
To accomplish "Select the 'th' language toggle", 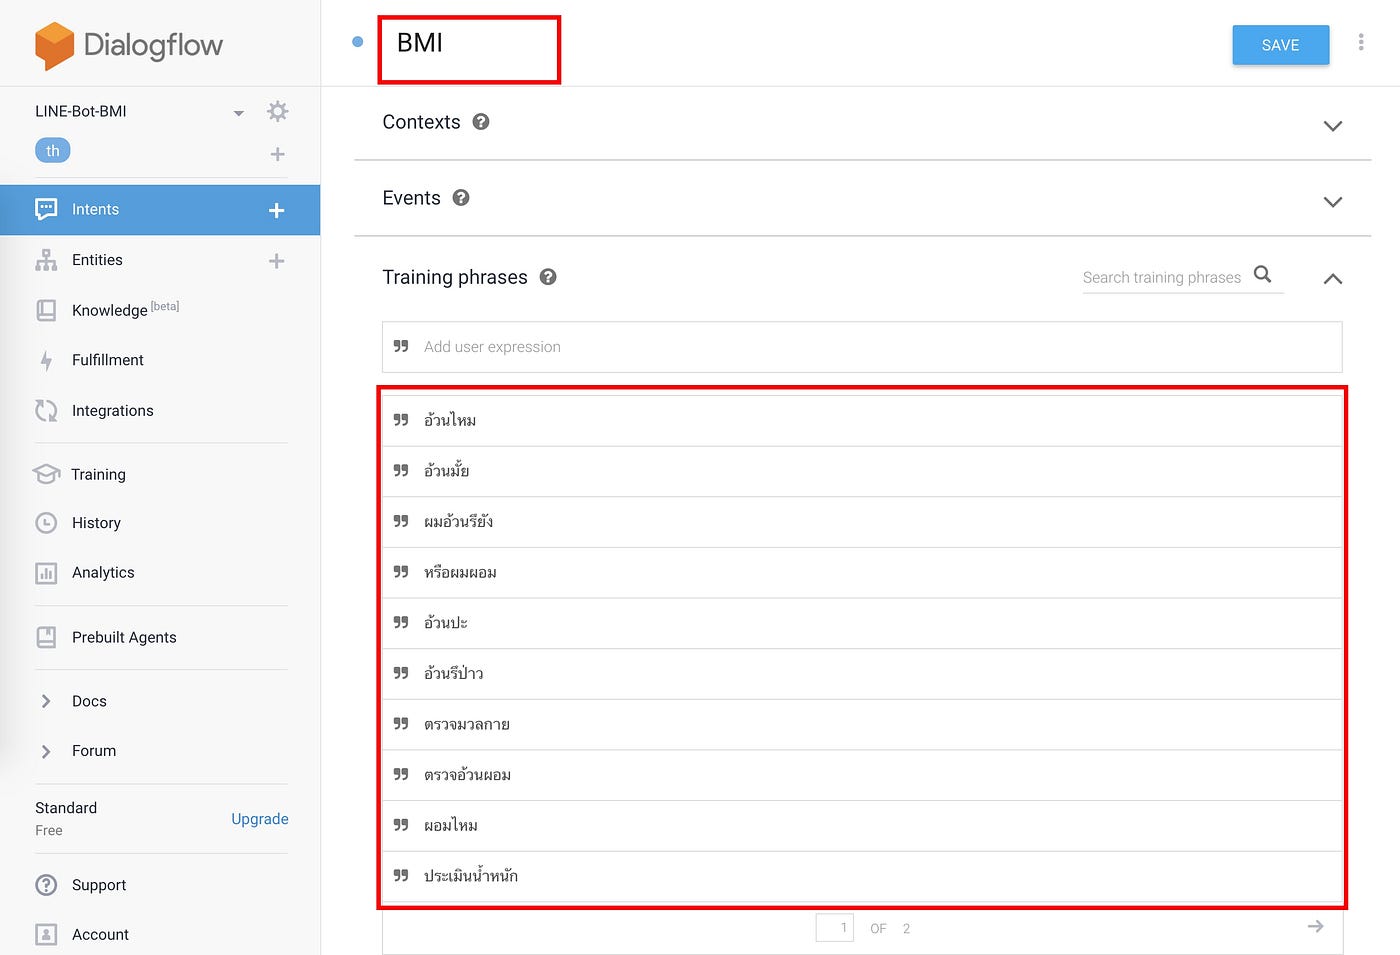I will [52, 150].
